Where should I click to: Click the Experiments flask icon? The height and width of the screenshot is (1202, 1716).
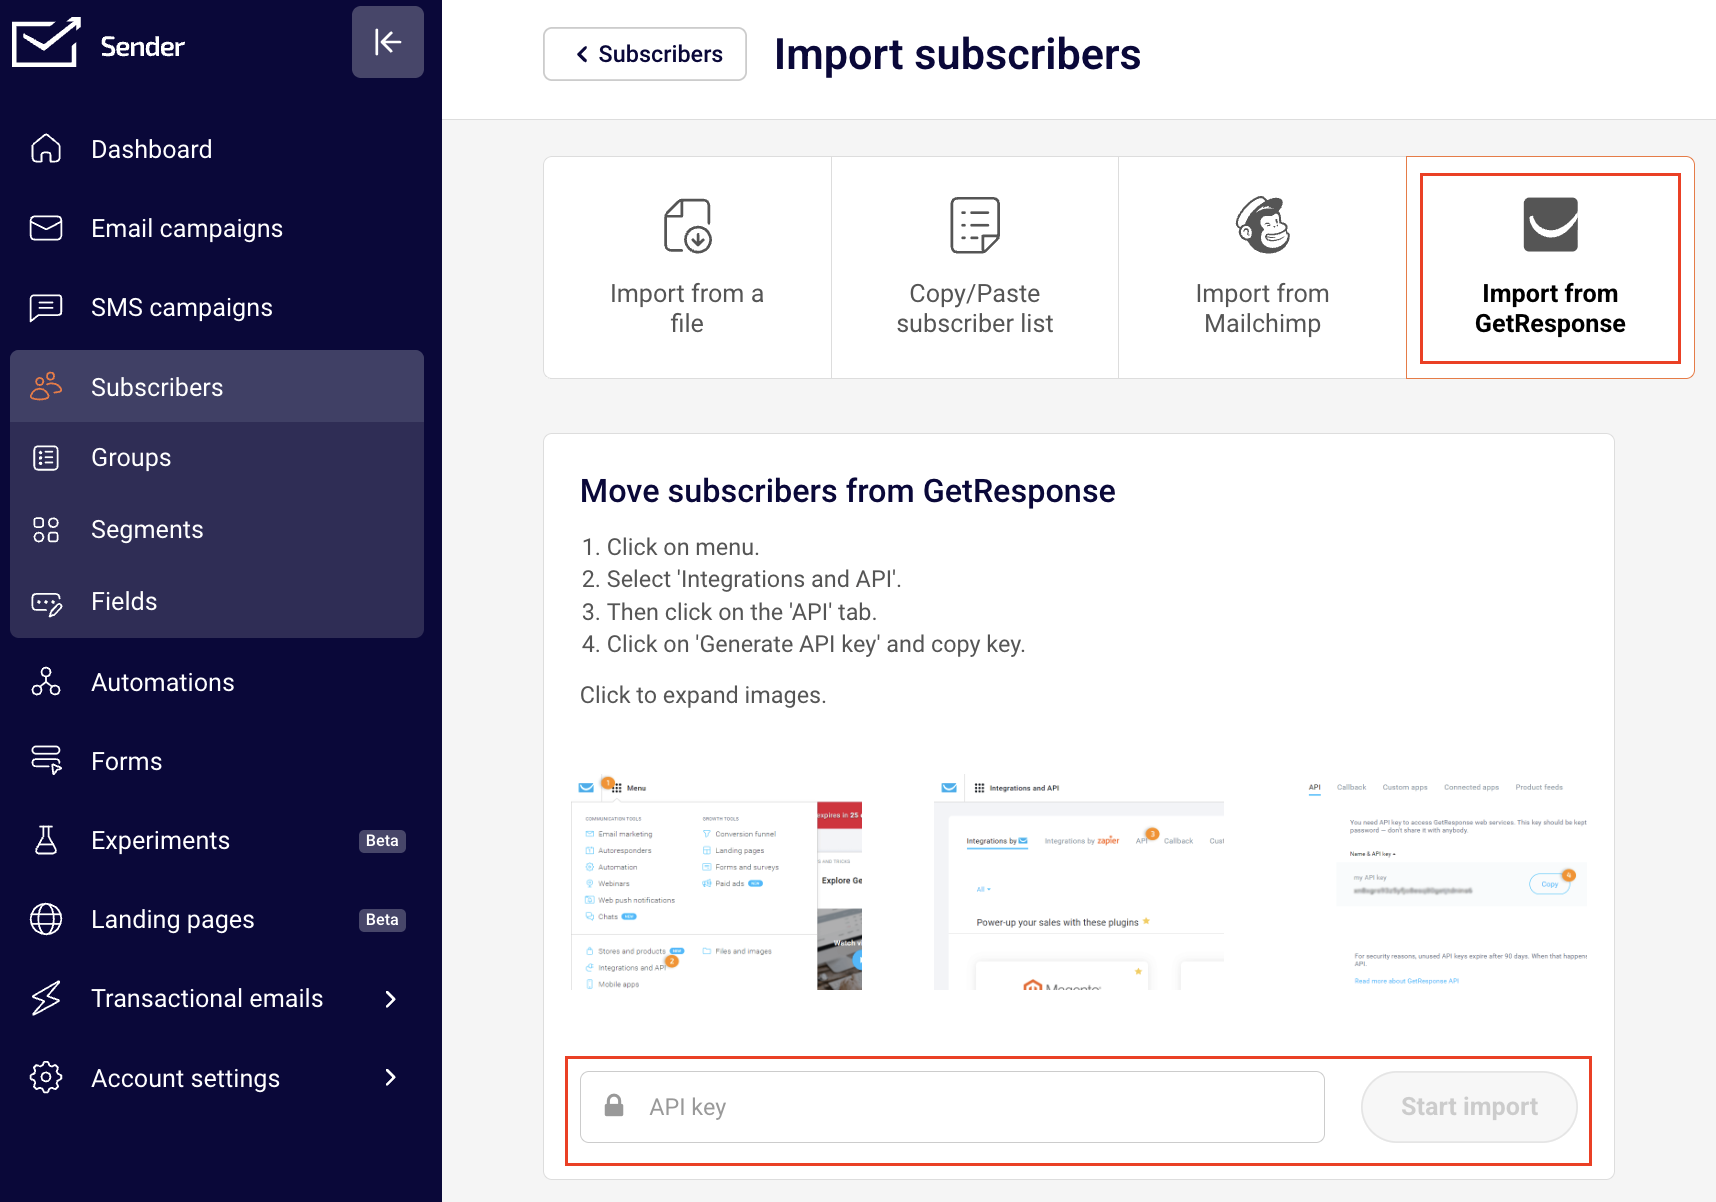pyautogui.click(x=46, y=840)
